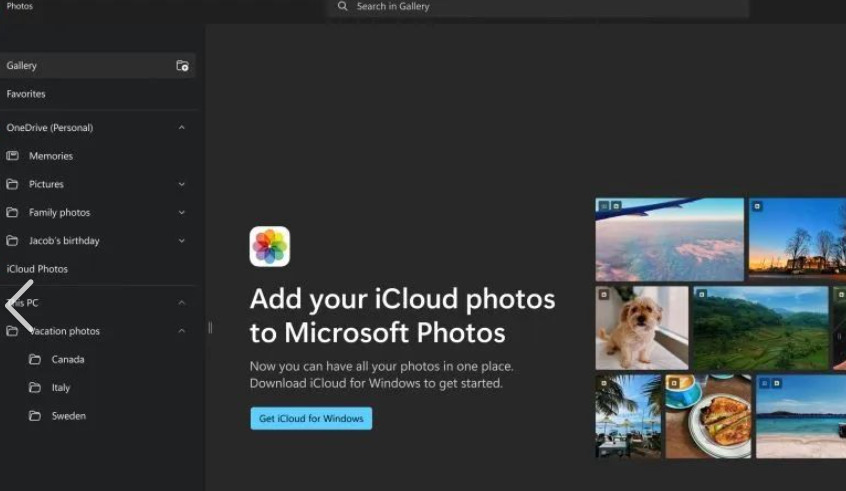This screenshot has width=846, height=491.
Task: Click the Jacob's birthday label
Action: [64, 241]
